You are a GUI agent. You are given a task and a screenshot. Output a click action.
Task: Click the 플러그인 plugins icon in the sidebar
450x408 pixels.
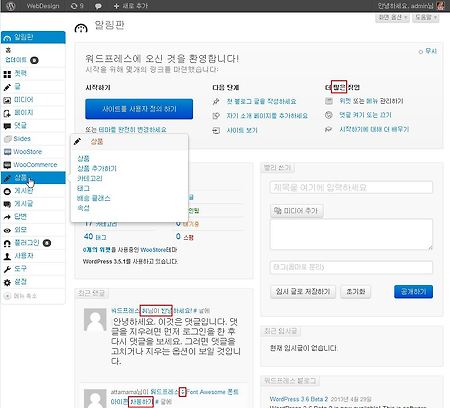(7, 244)
